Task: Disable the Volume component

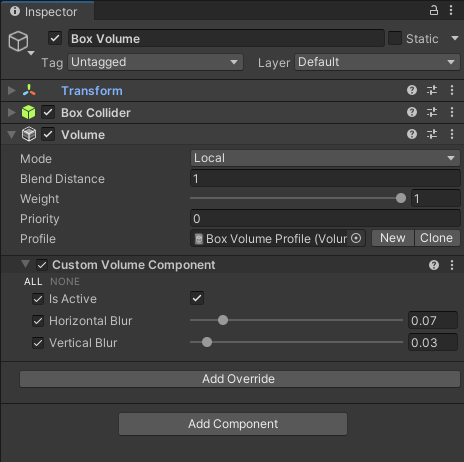Action: (48, 134)
